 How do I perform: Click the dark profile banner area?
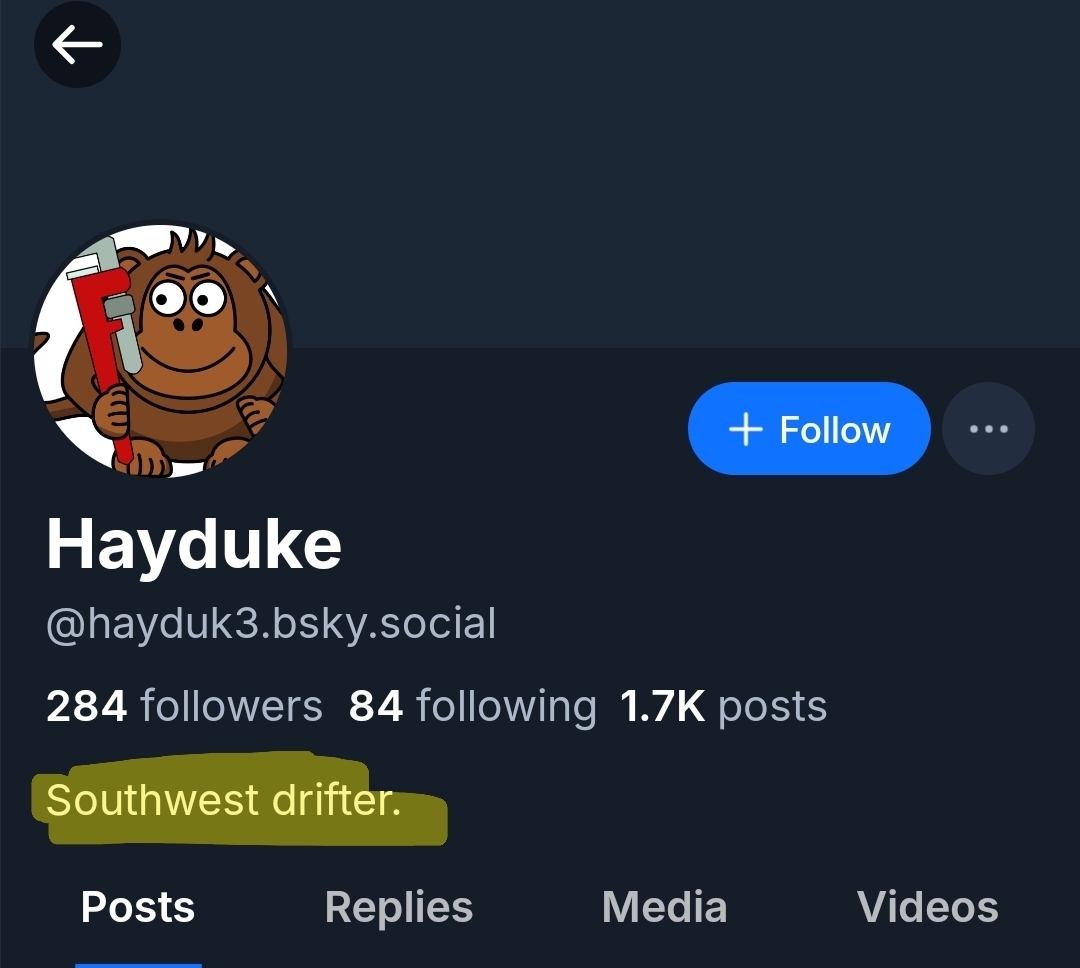(600, 170)
